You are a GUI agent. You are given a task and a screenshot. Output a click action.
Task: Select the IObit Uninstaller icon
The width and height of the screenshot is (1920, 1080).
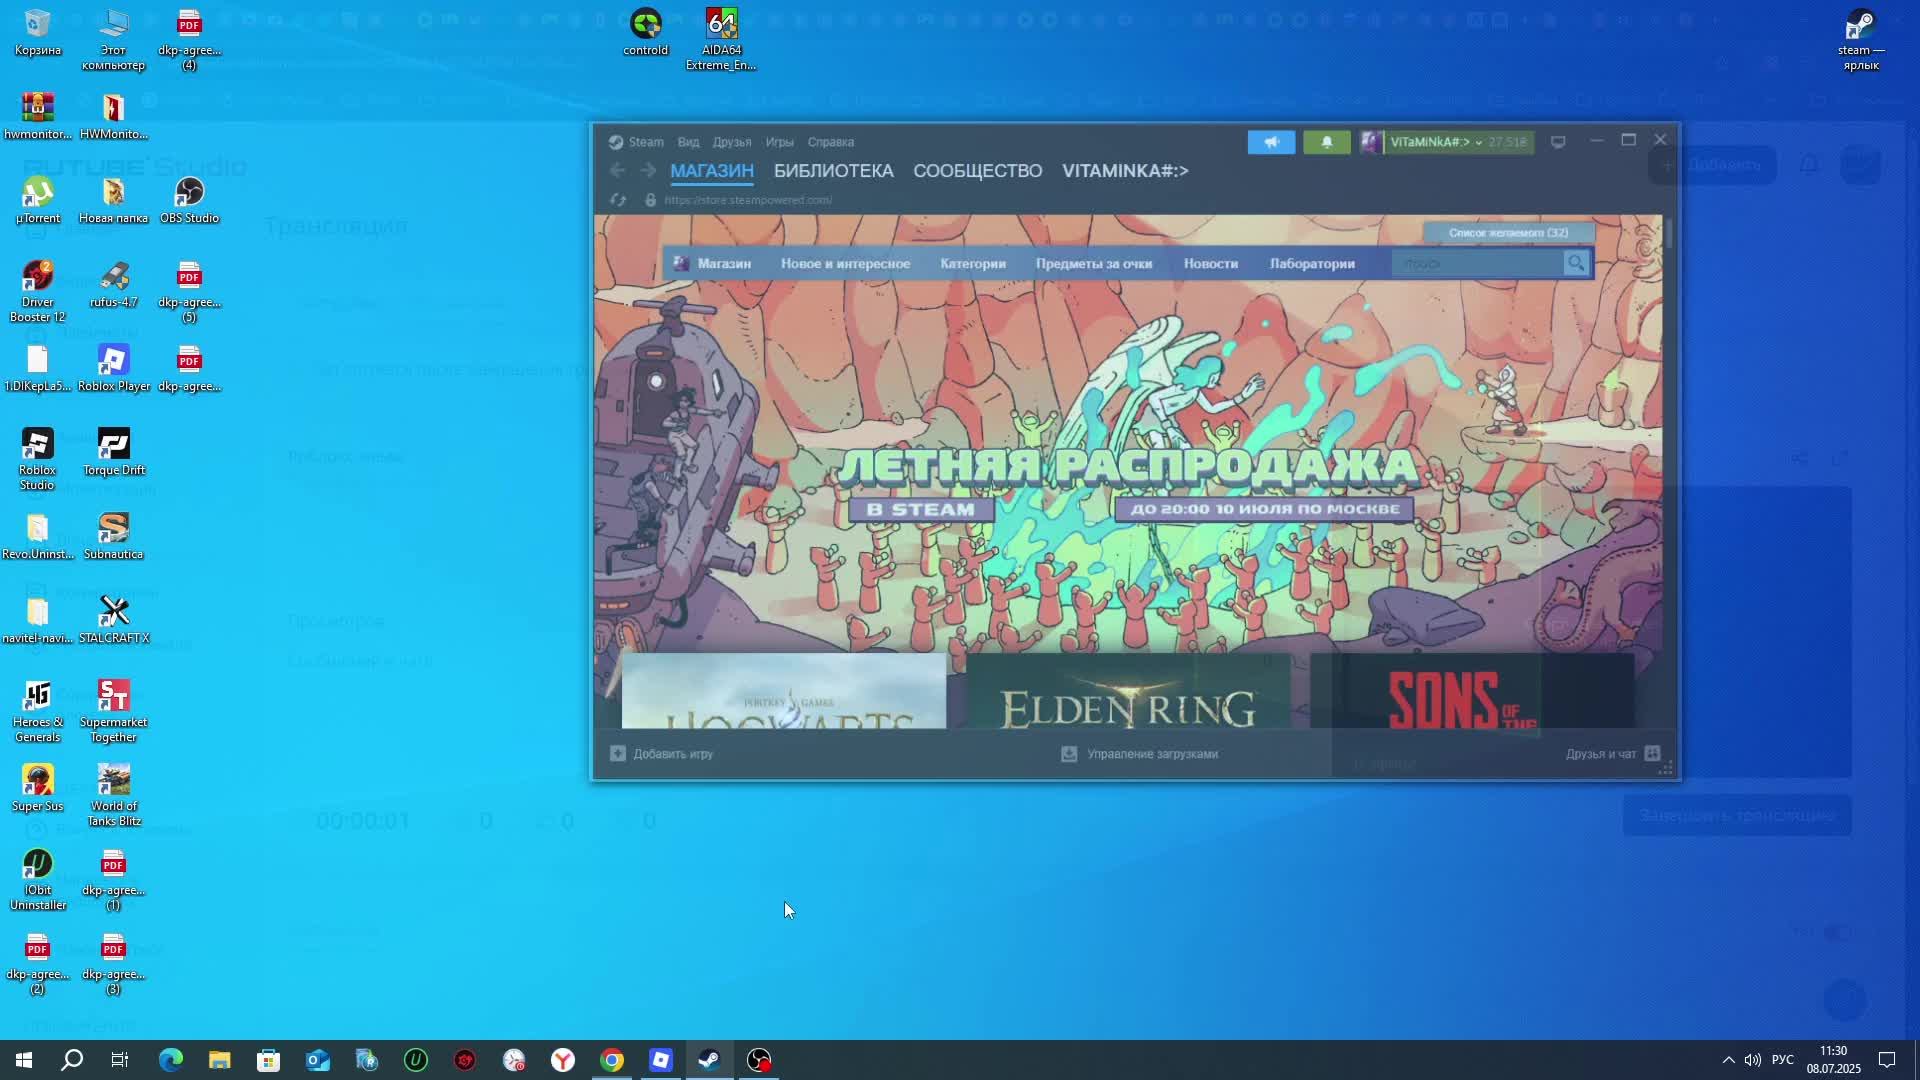(38, 879)
